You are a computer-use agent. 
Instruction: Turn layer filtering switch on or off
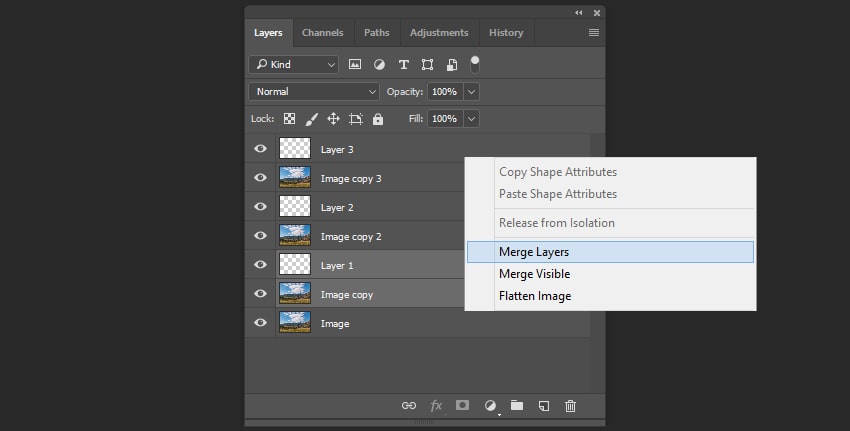tap(474, 63)
